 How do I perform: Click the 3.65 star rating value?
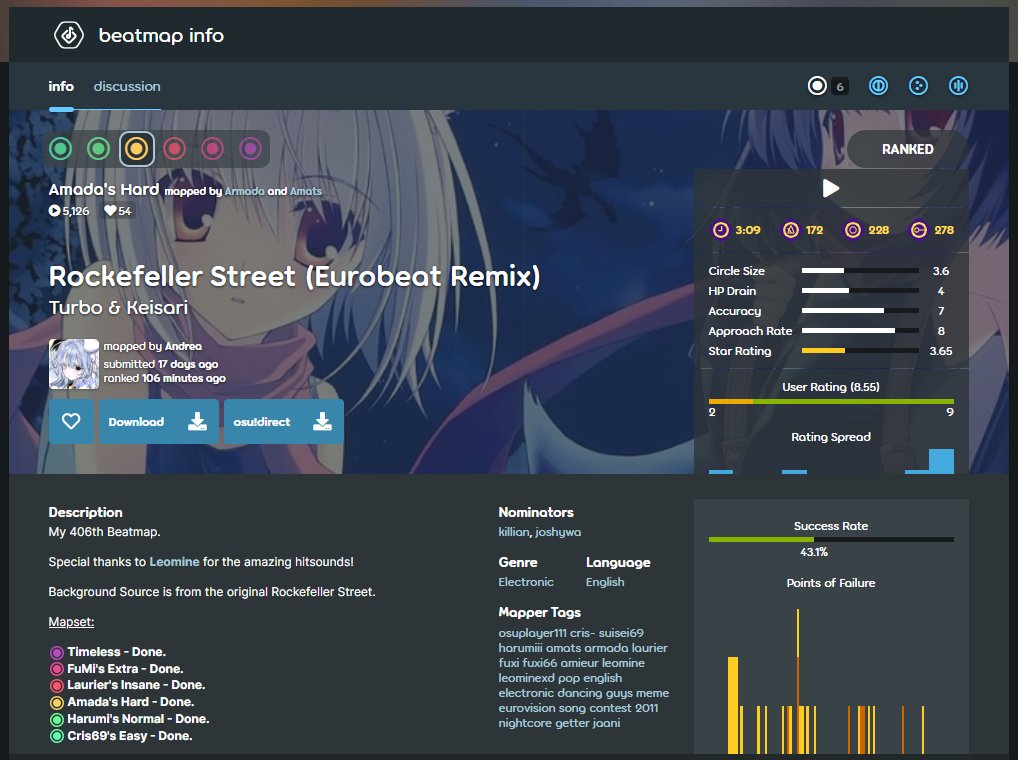pos(941,351)
